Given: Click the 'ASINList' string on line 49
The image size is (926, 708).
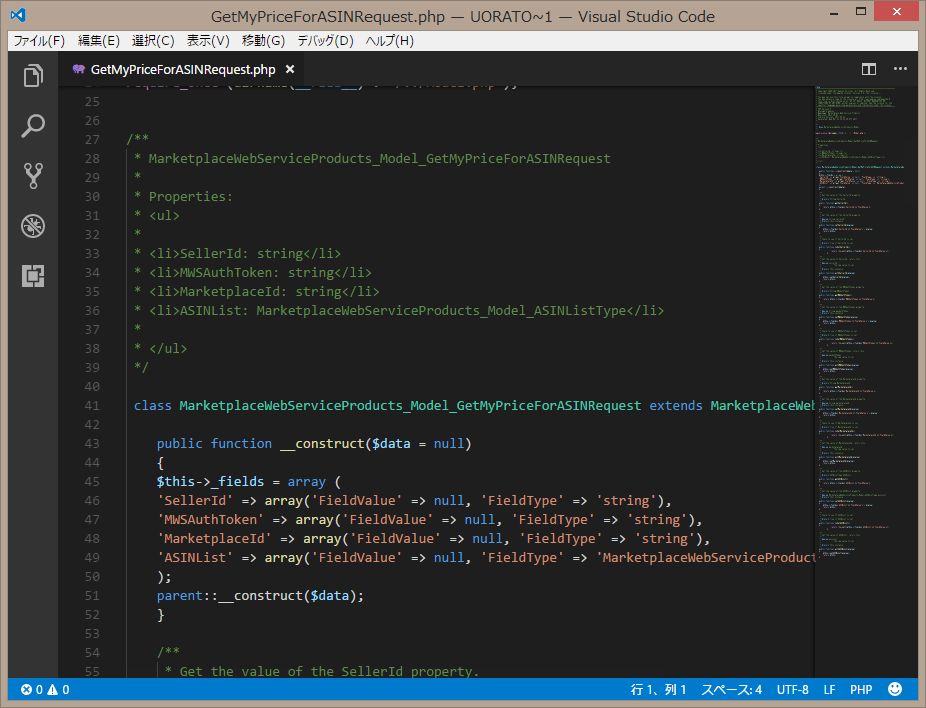Looking at the screenshot, I should pyautogui.click(x=195, y=557).
